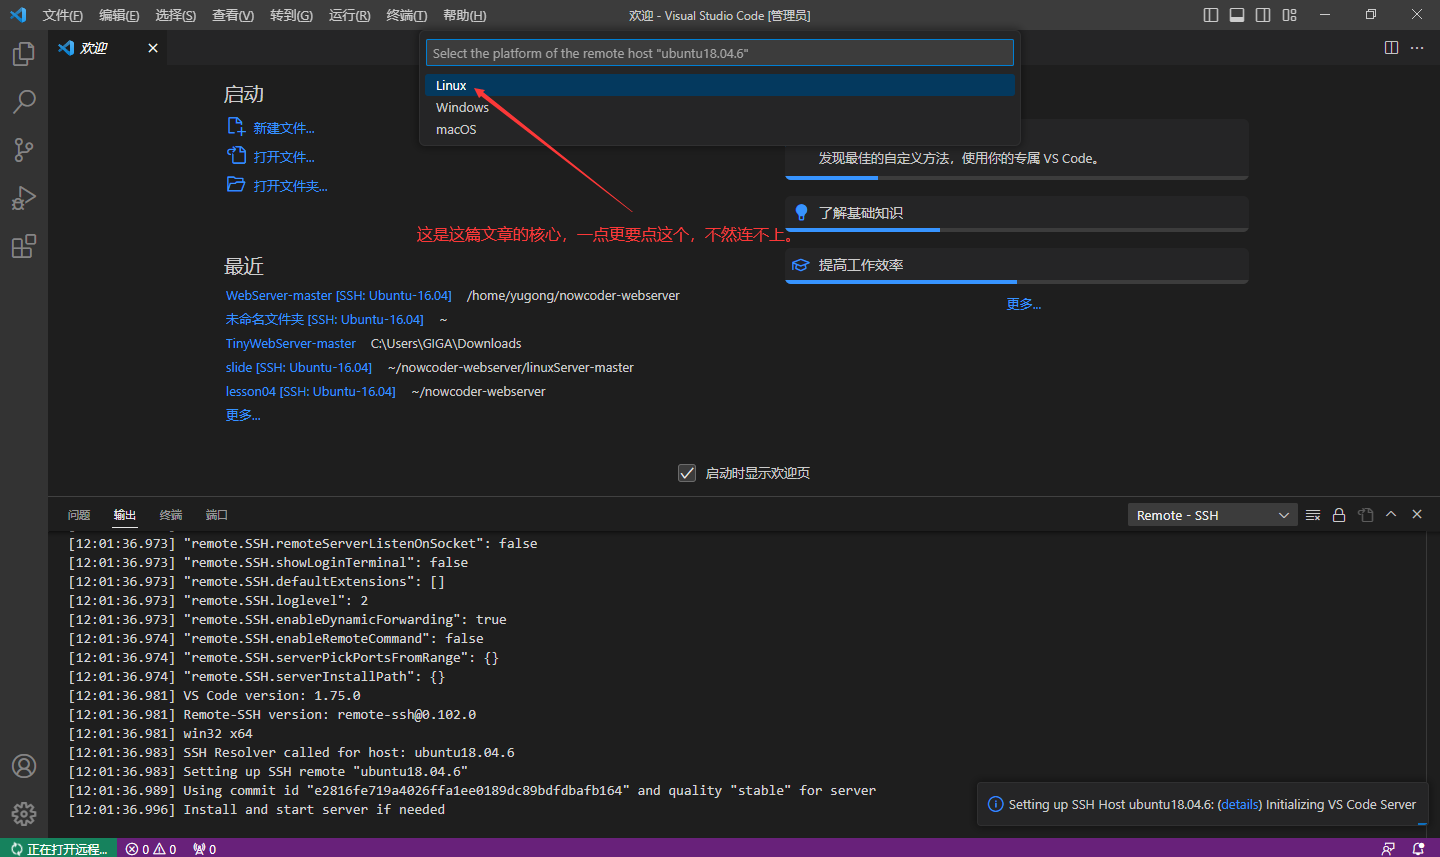The image size is (1440, 857).
Task: Open the Search view icon
Action: 24,101
